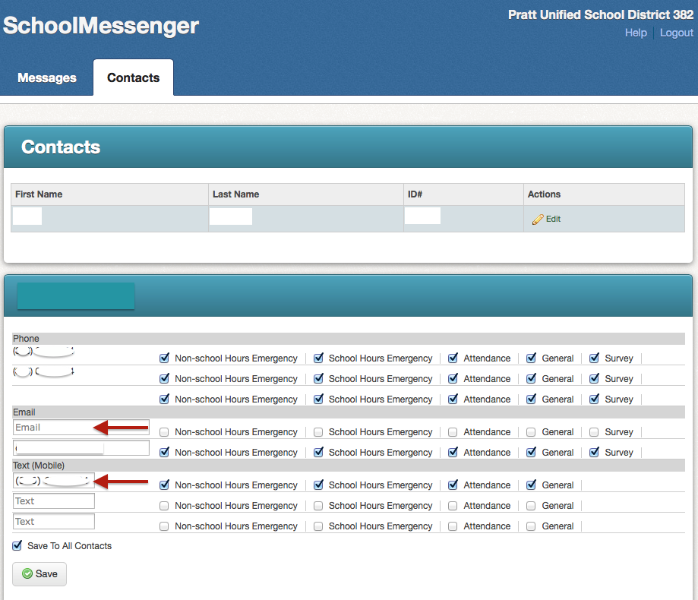
Task: Click the SchoolMessenger logo title
Action: tap(101, 25)
